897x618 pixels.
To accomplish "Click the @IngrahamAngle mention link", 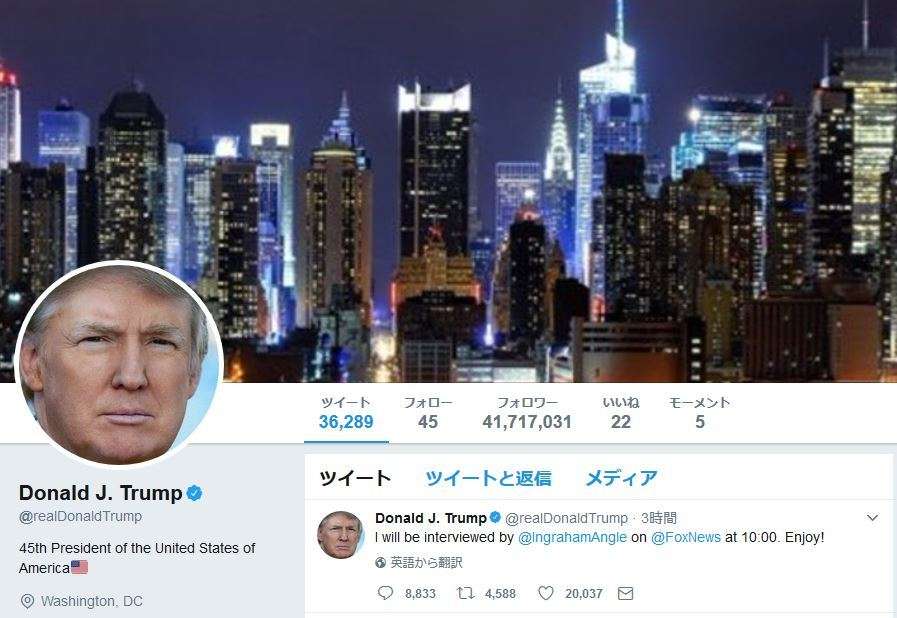I will tap(572, 537).
